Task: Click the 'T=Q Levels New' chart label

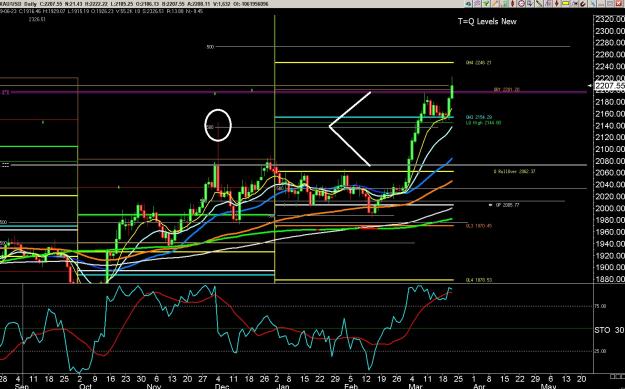Action: 487,22
